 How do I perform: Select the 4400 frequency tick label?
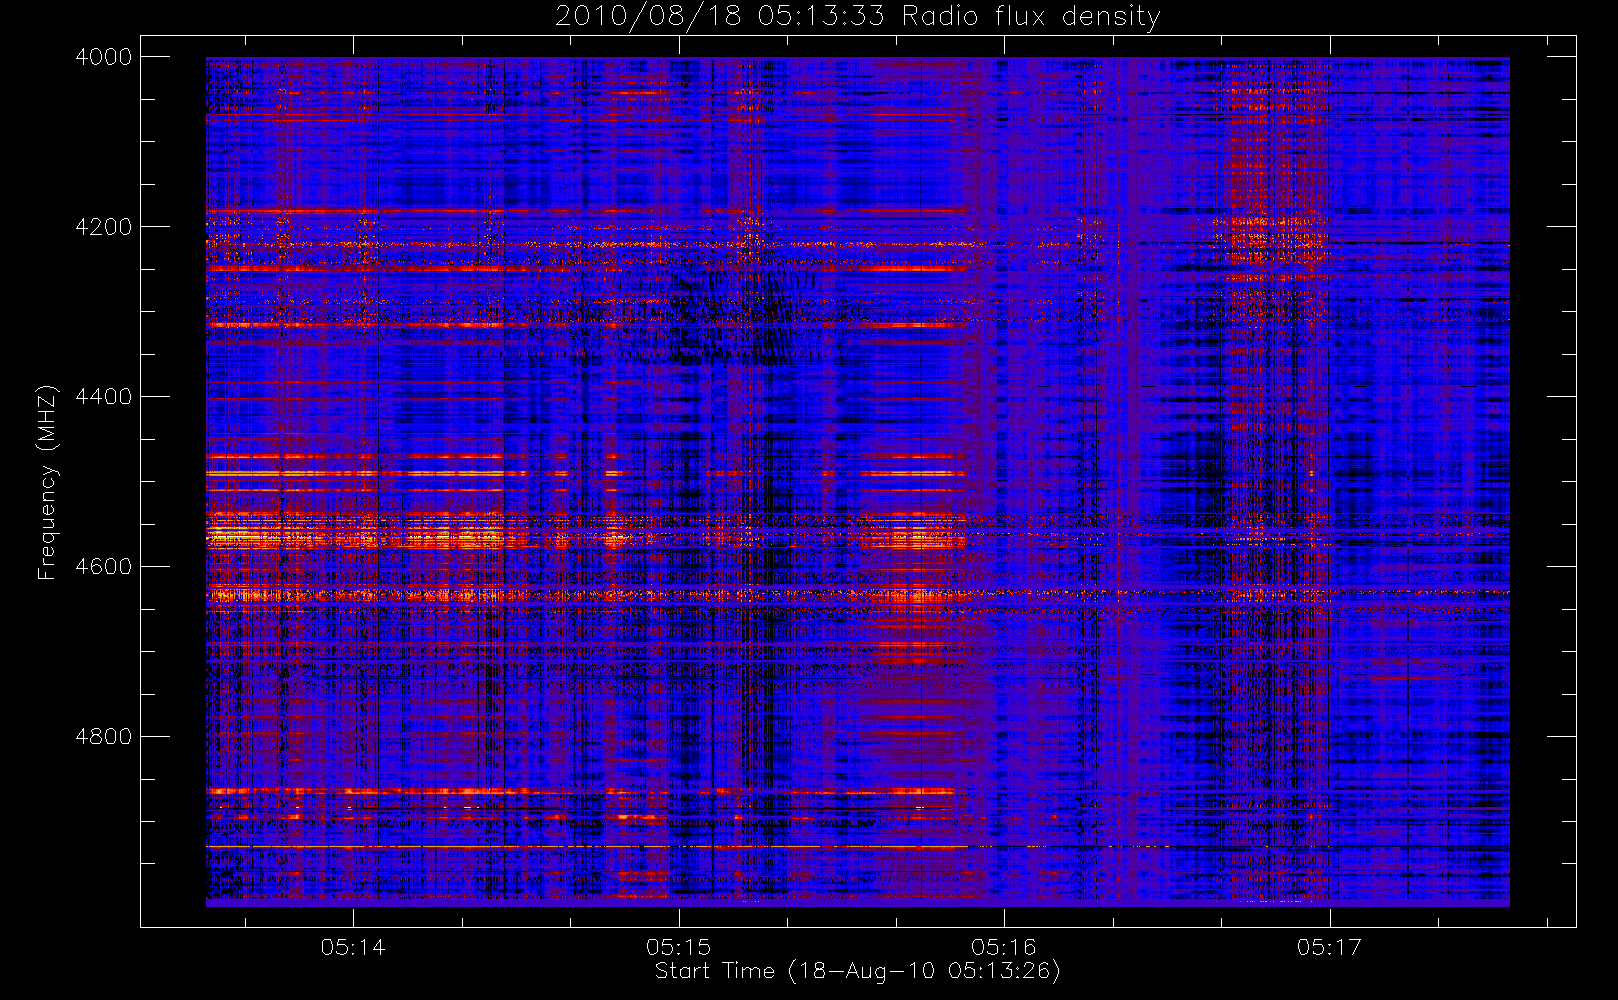coord(104,397)
